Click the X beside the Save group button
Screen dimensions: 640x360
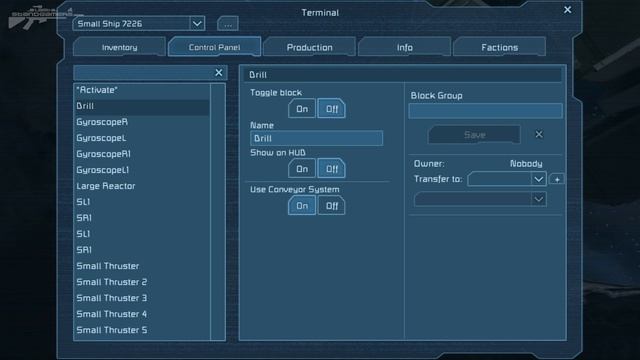pos(539,134)
